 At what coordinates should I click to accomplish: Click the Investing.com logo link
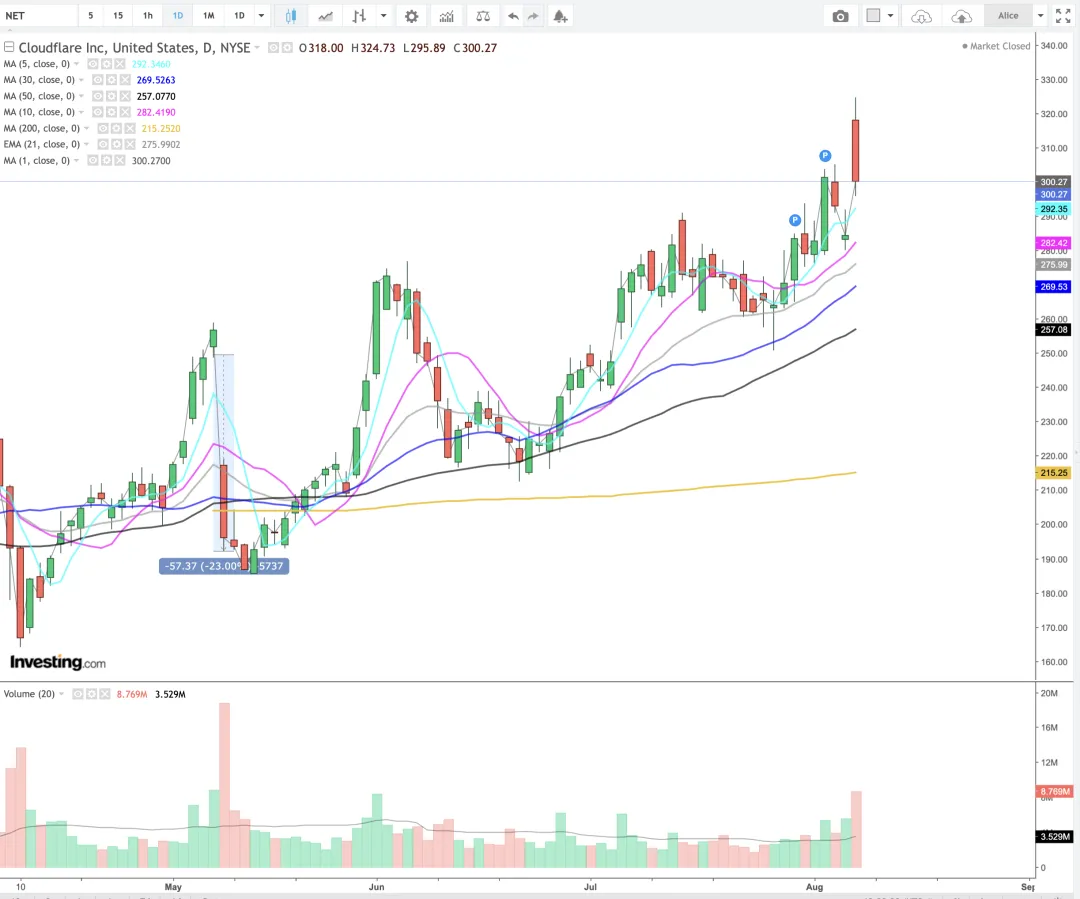coord(58,662)
